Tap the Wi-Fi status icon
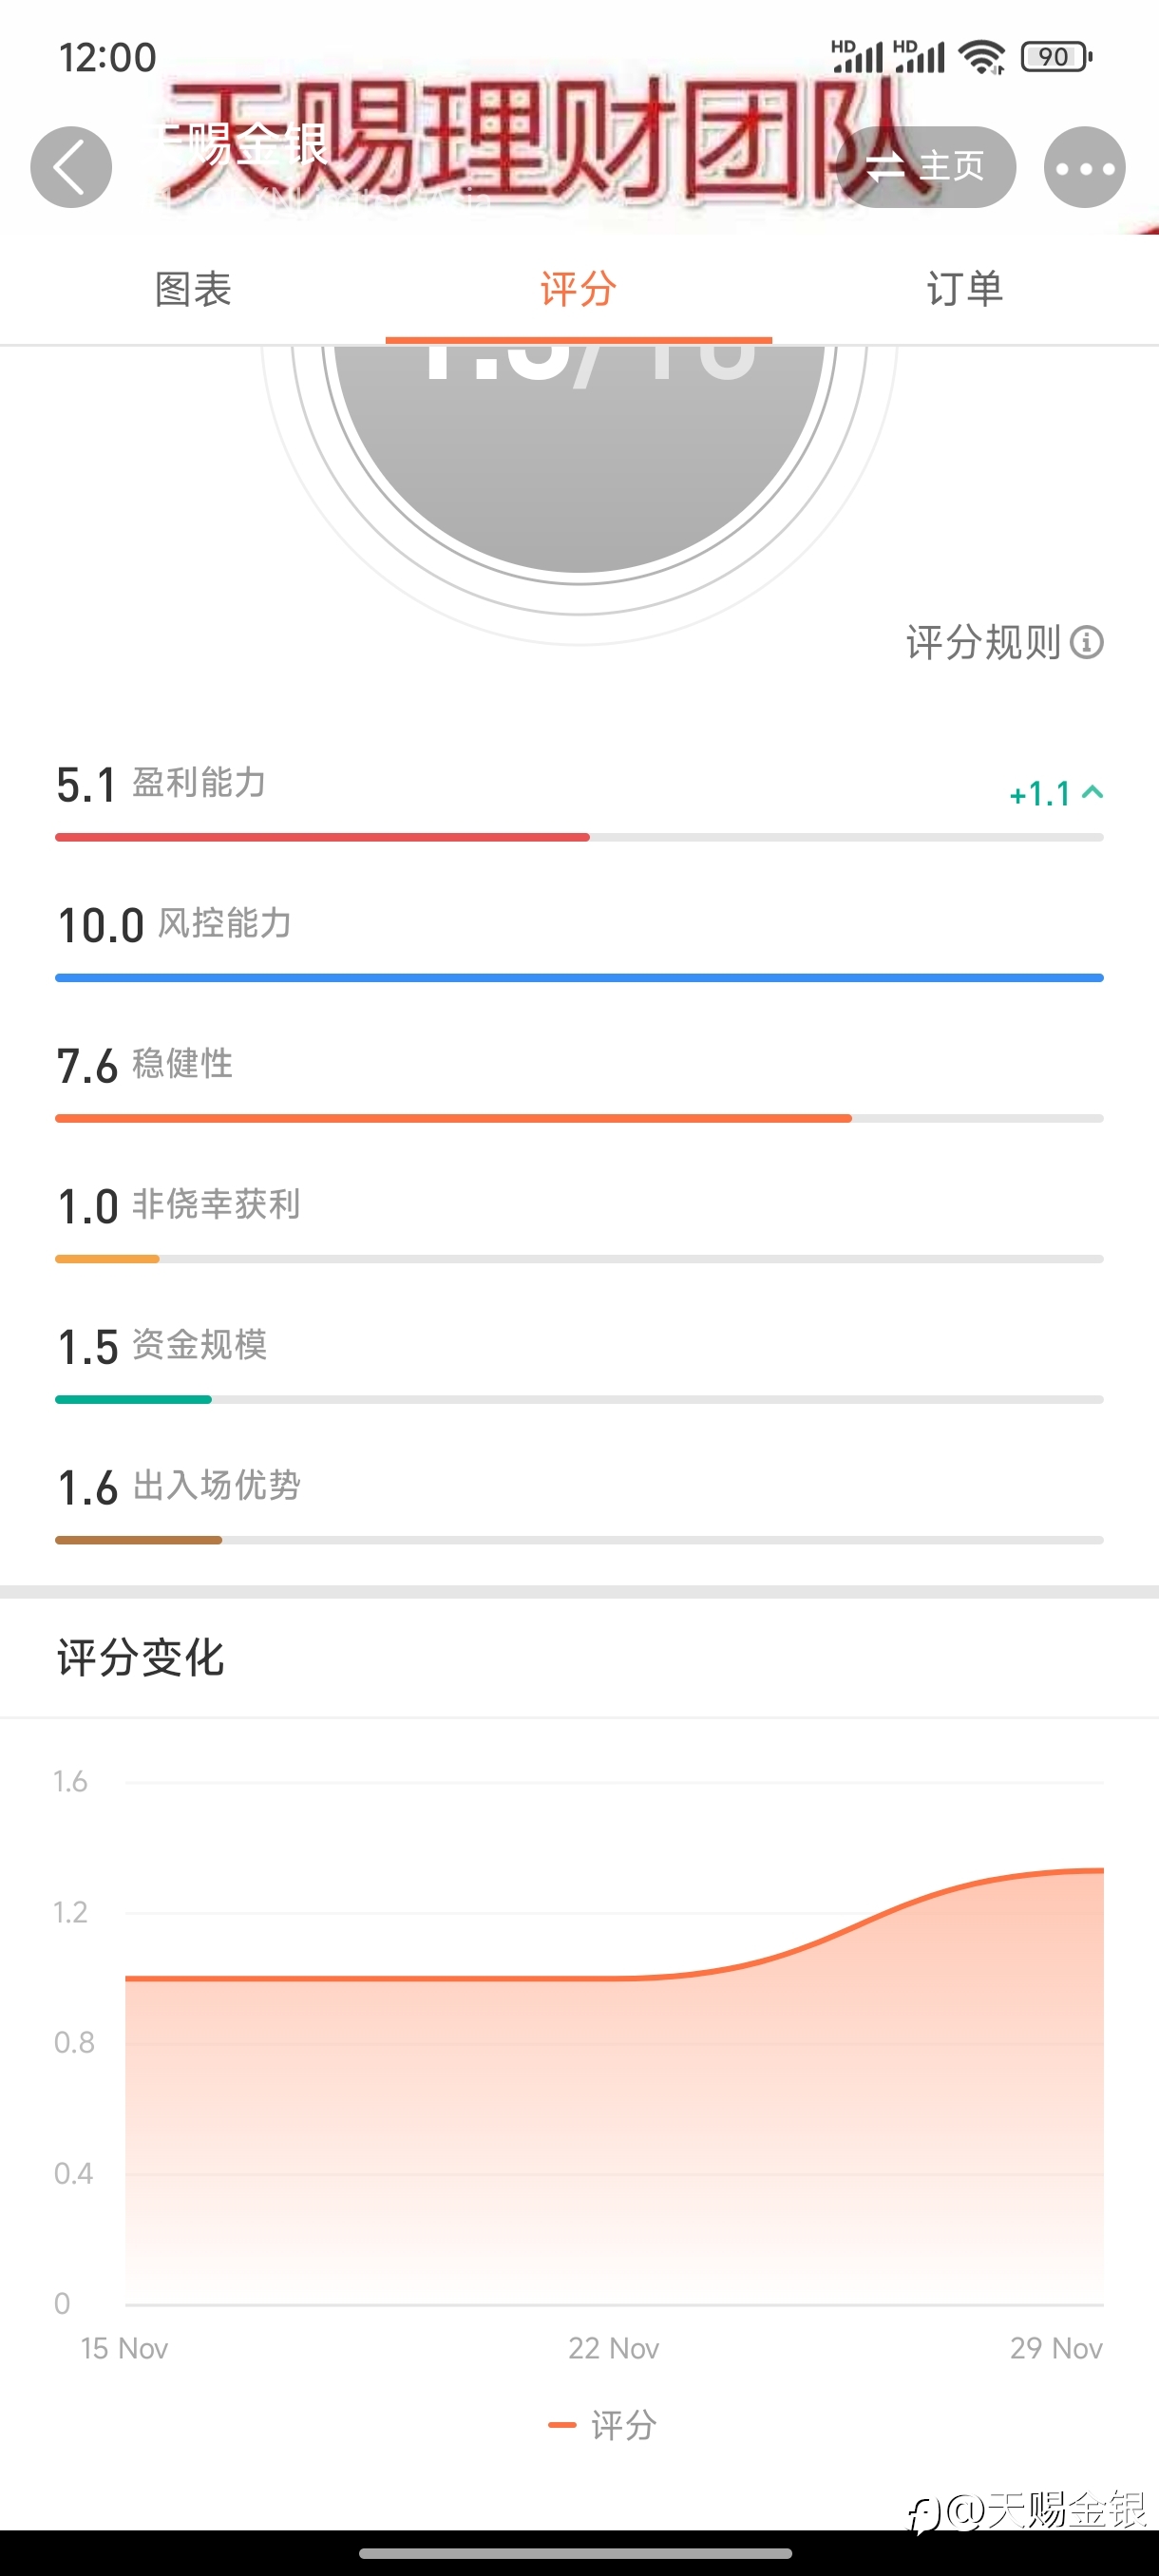The height and width of the screenshot is (2576, 1159). point(982,57)
